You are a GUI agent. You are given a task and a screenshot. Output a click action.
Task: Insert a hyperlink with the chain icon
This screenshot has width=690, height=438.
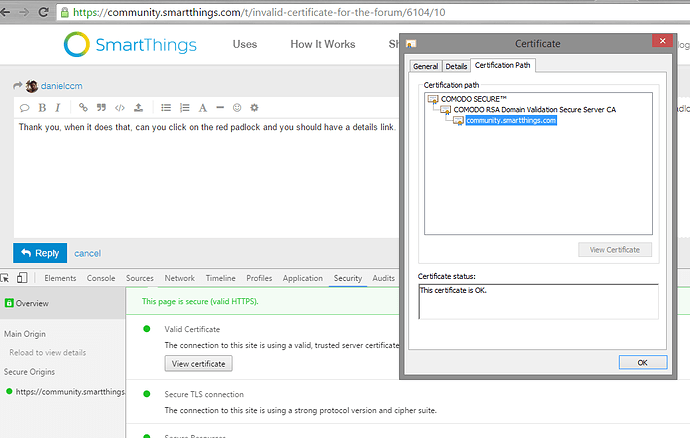pos(83,107)
